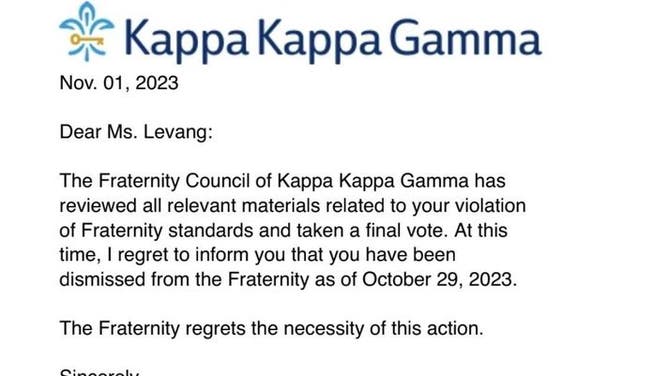Click the word "Gamma" in the header
Image resolution: width=668 pixels, height=376 pixels.
pos(465,38)
